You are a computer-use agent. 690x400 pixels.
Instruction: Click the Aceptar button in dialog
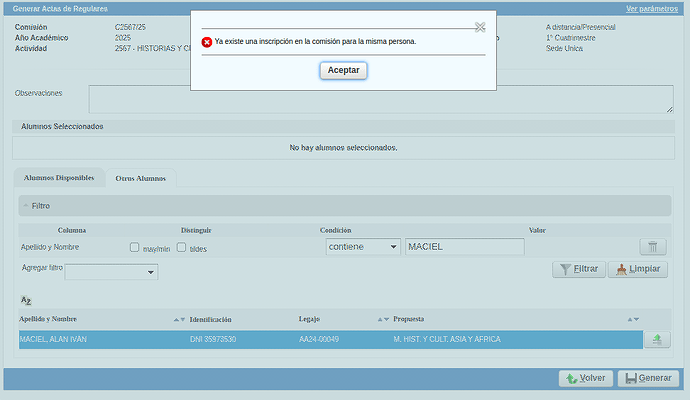343,70
